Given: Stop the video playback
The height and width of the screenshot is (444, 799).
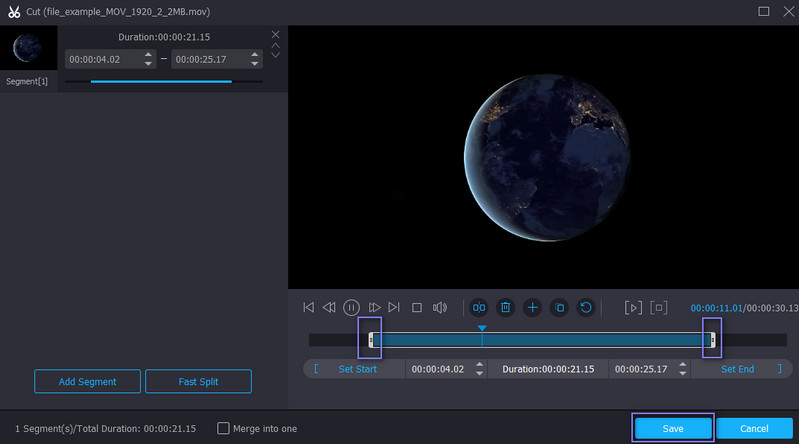Looking at the screenshot, I should 417,308.
